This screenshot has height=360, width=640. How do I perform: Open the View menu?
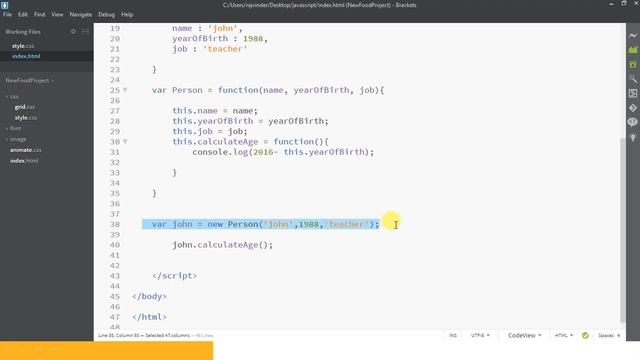click(57, 14)
